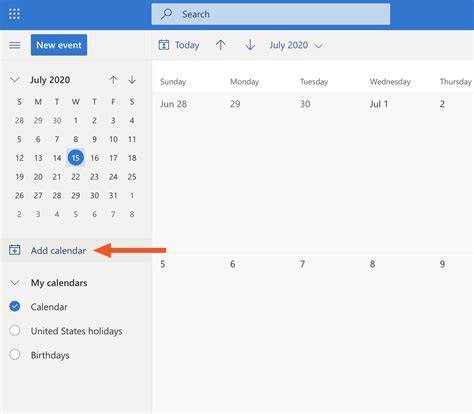The image size is (474, 414).
Task: Toggle the hamburger navigation pane icon
Action: click(15, 45)
